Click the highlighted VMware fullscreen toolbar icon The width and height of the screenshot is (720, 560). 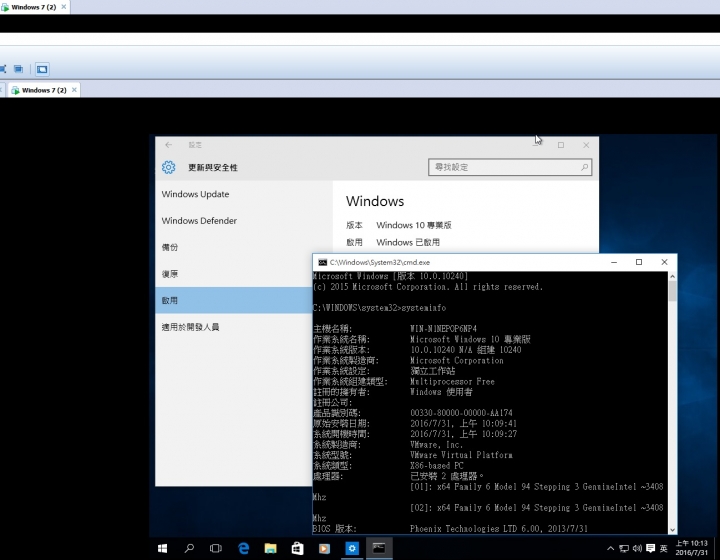[42, 69]
